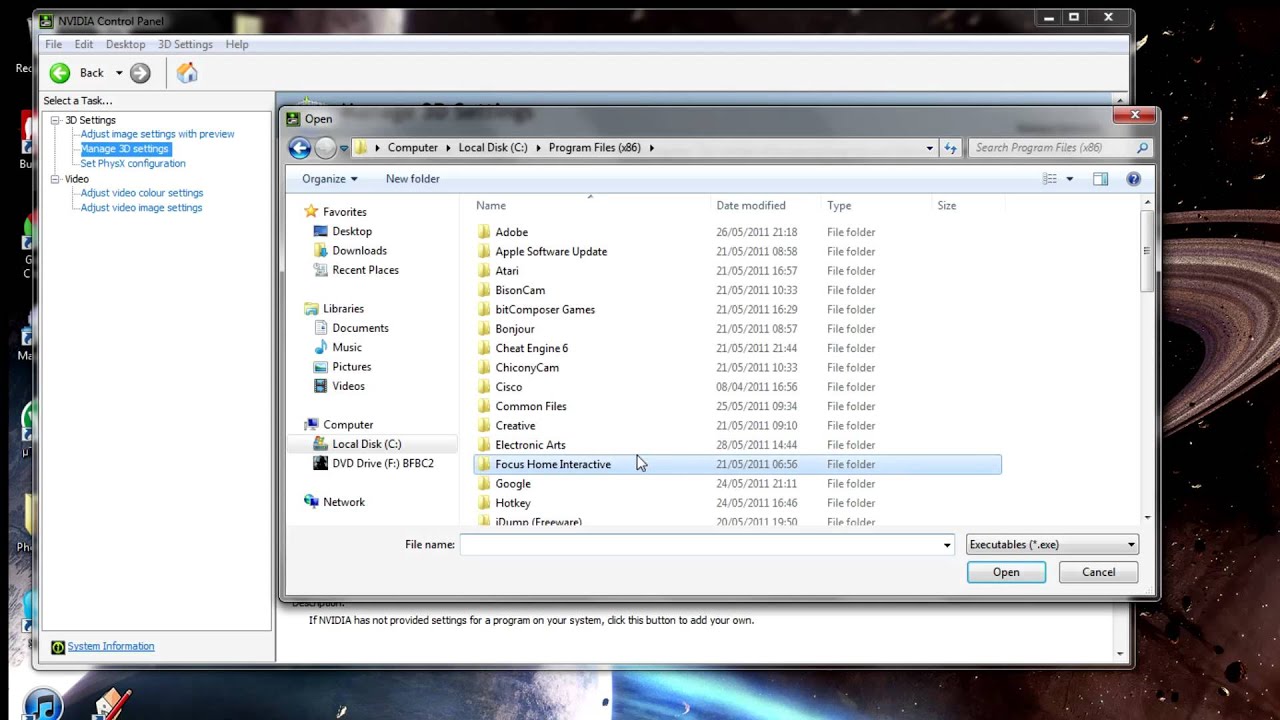1280x720 pixels.
Task: Open the Organize dropdown menu
Action: 329,179
